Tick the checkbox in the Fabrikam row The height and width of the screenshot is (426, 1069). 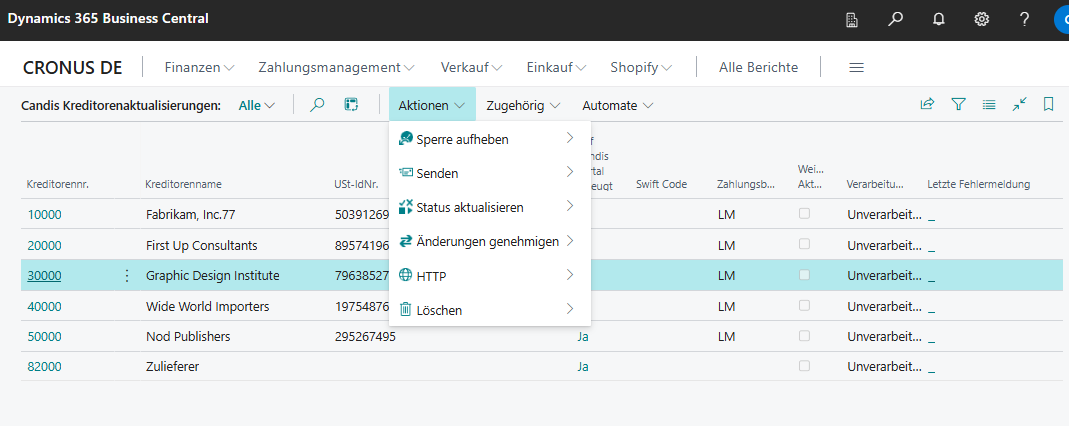(804, 214)
